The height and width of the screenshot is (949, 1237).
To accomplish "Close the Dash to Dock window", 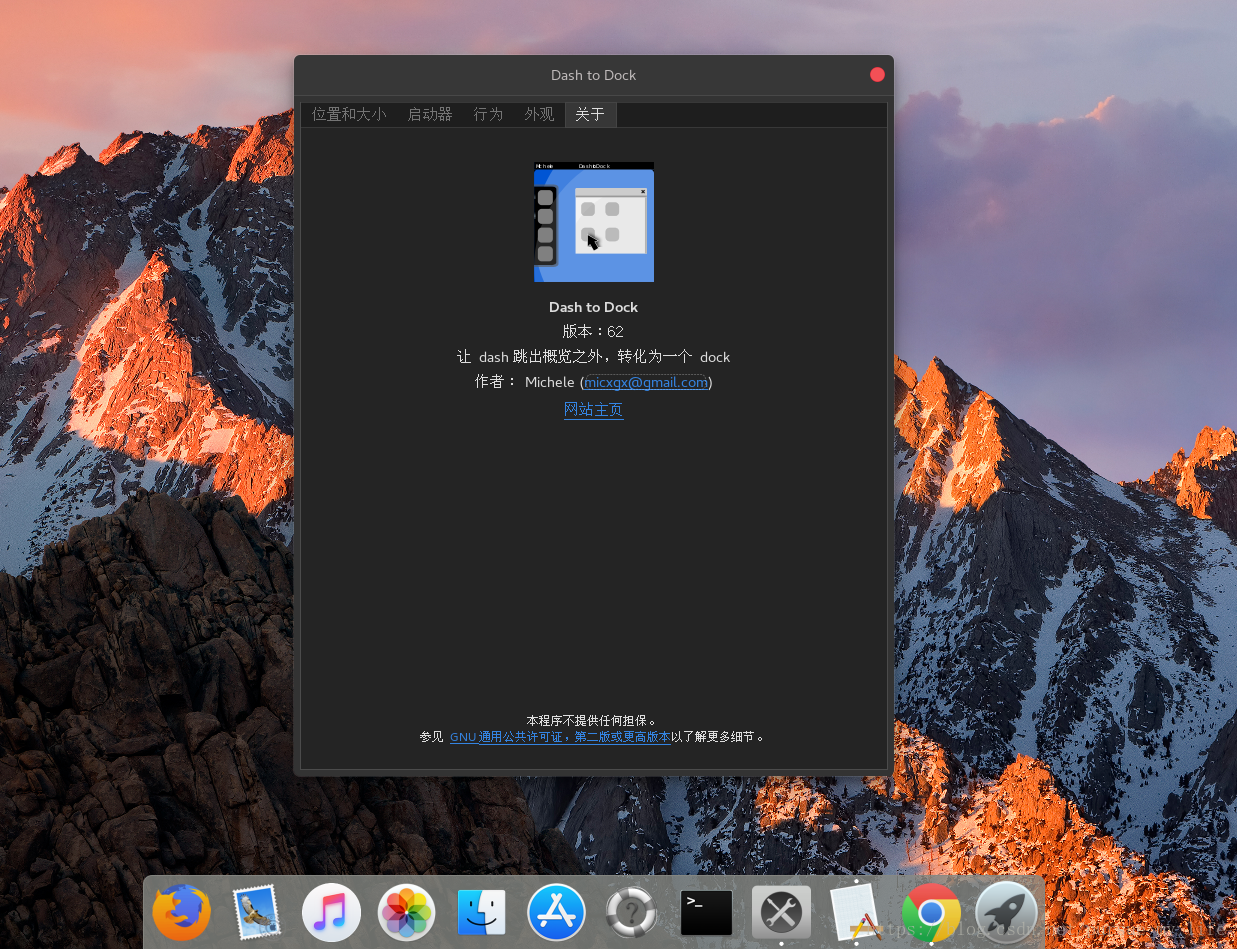I will click(x=878, y=75).
